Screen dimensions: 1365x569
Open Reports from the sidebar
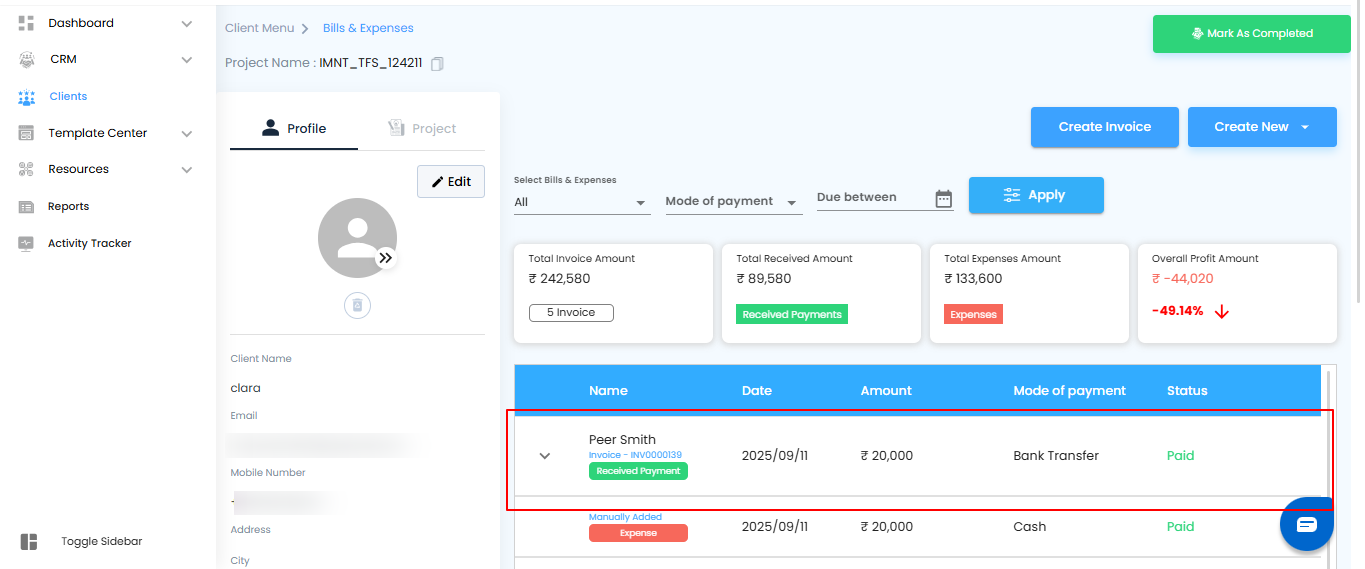pos(68,206)
